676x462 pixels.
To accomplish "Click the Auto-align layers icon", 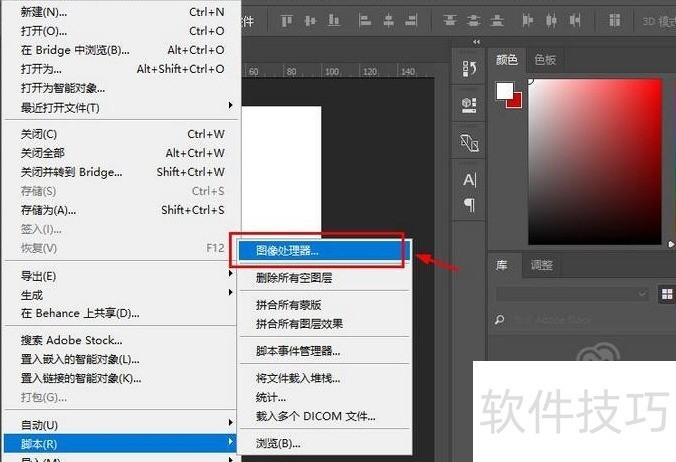I will pyautogui.click(x=614, y=20).
